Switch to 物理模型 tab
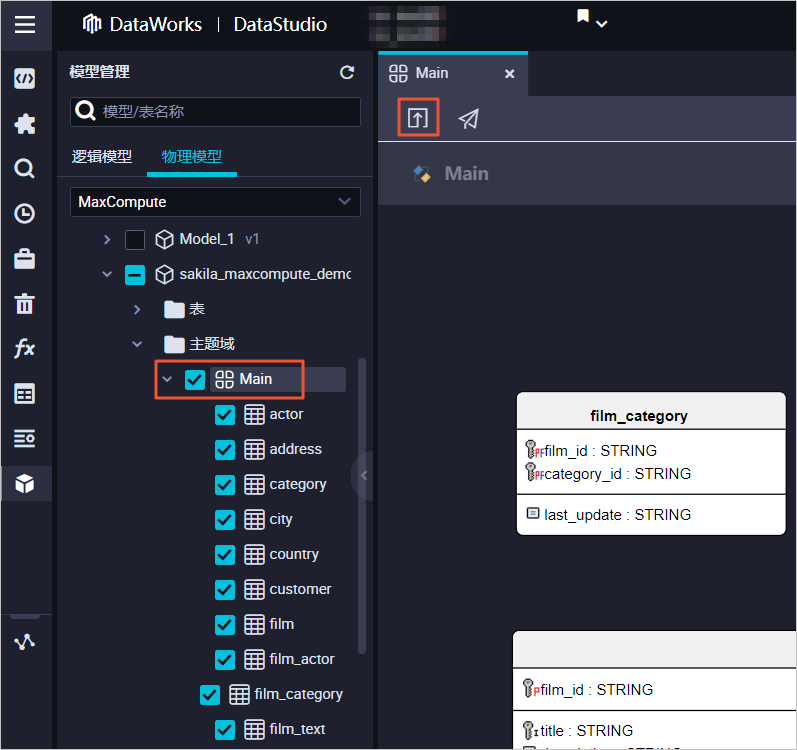Viewport: 797px width, 750px height. pos(192,157)
